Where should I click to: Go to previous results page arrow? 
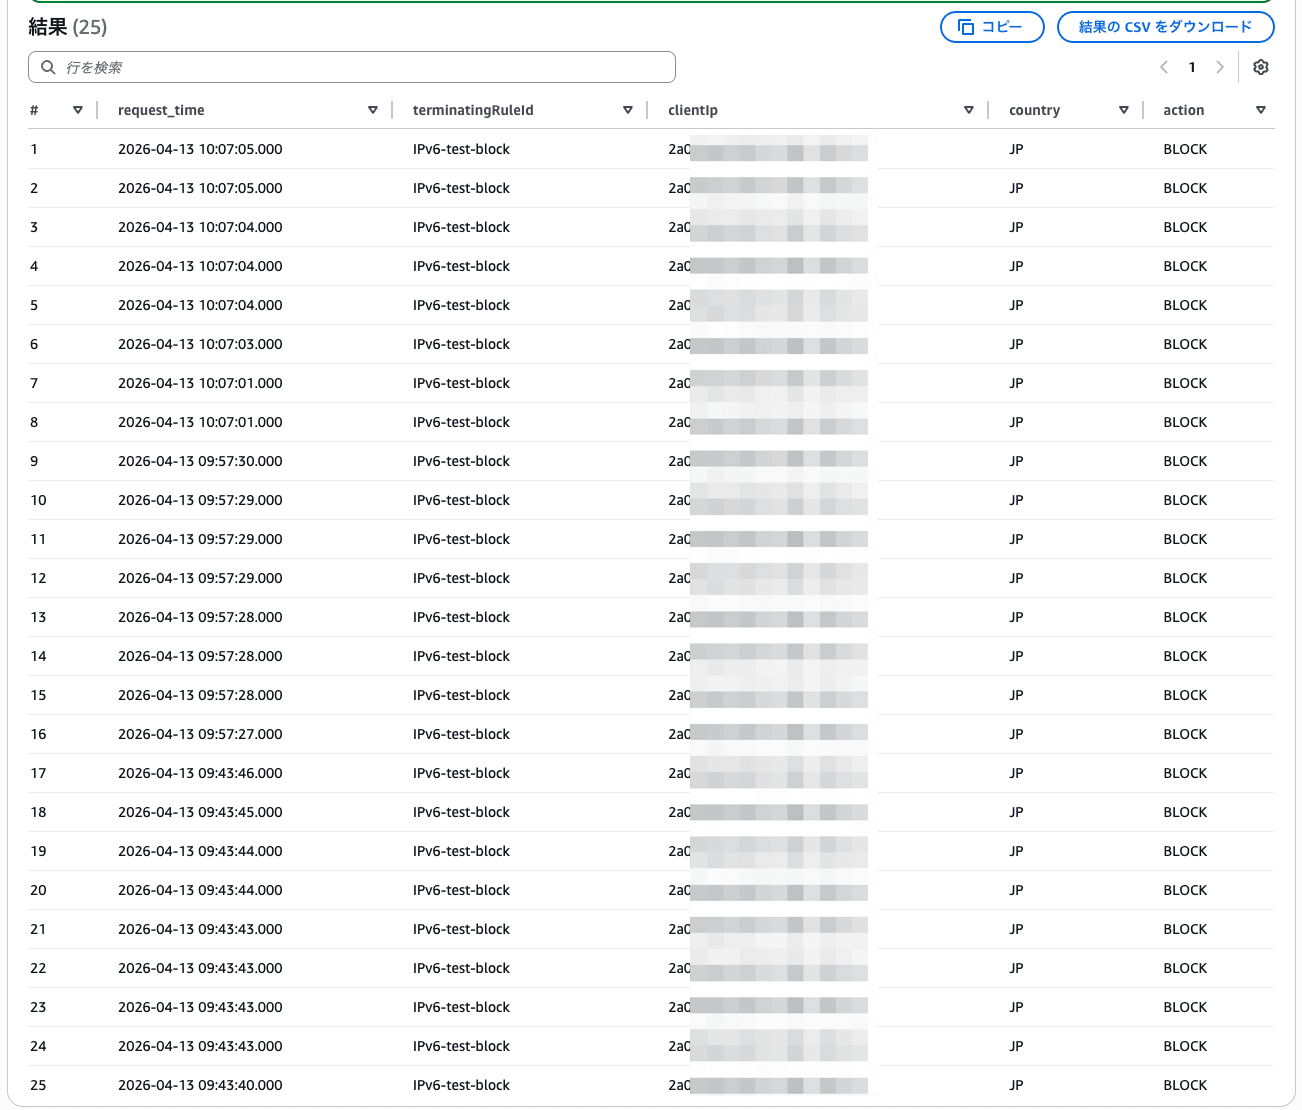coord(1164,67)
